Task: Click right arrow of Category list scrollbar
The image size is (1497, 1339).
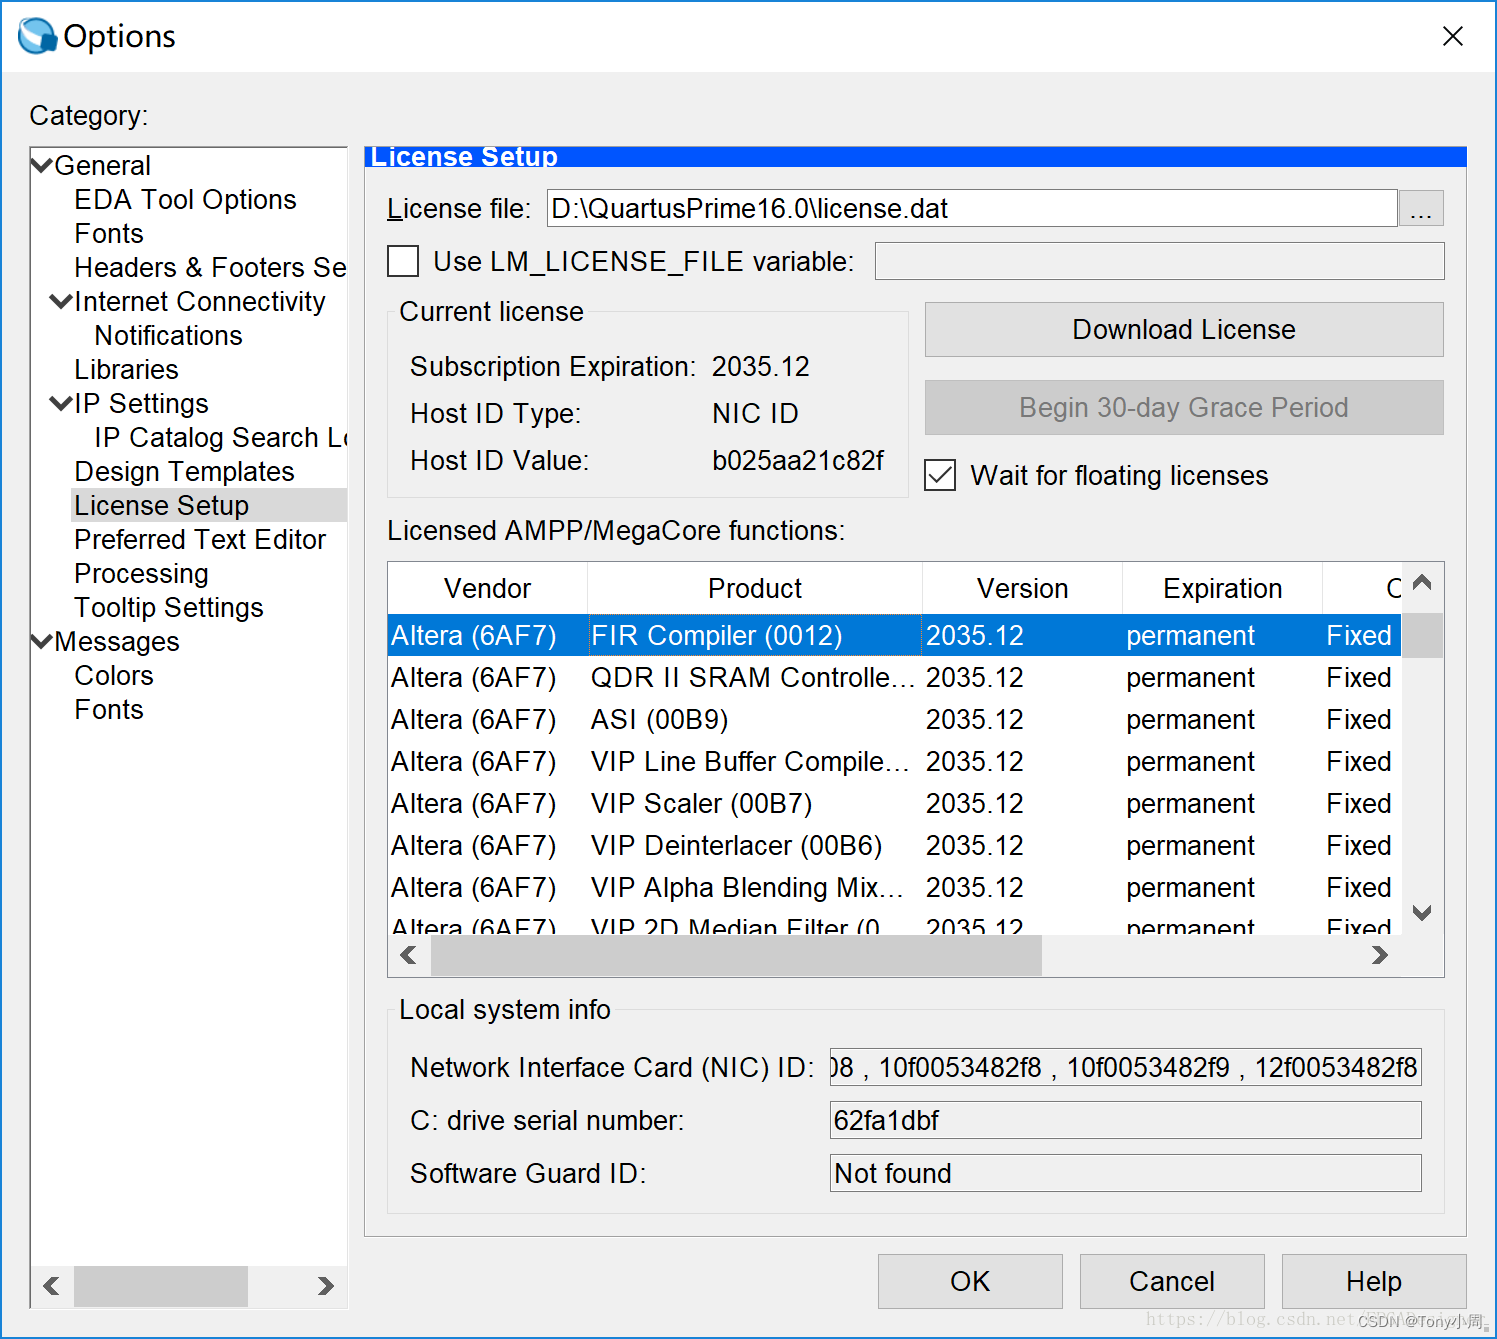Action: point(325,1286)
